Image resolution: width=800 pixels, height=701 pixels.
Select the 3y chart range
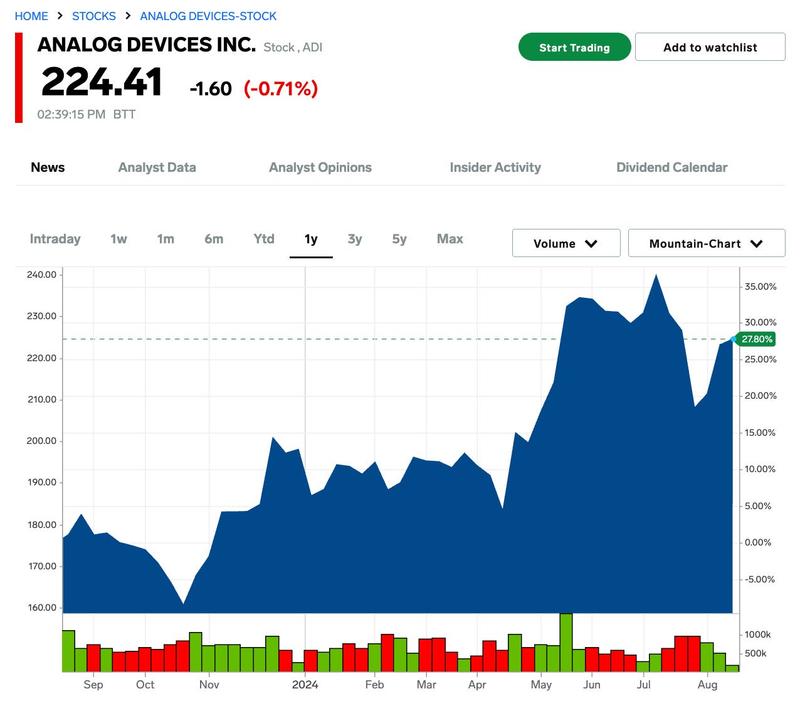click(x=355, y=239)
